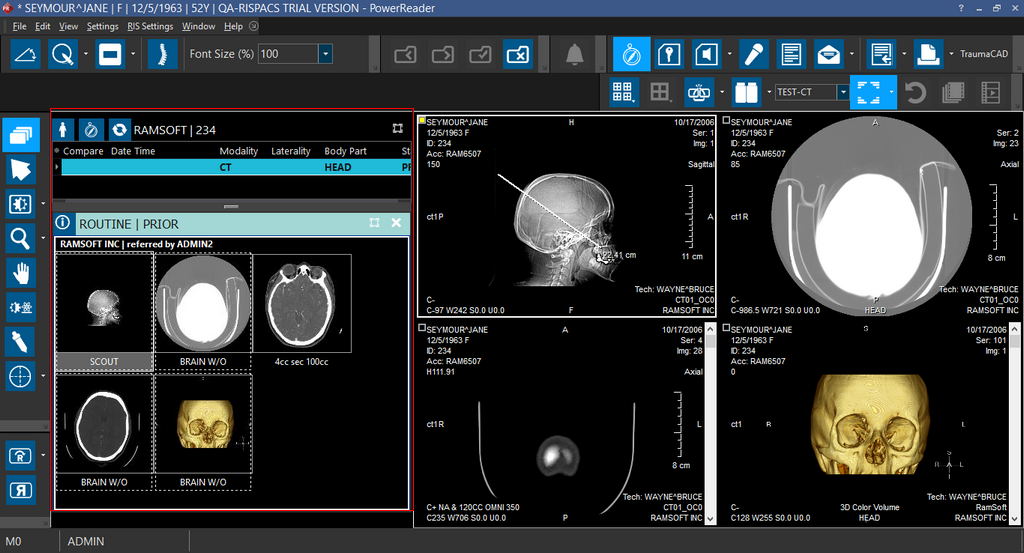Expand the TEST-CT hanging protocol dropdown
This screenshot has width=1024, height=553.
(x=842, y=93)
